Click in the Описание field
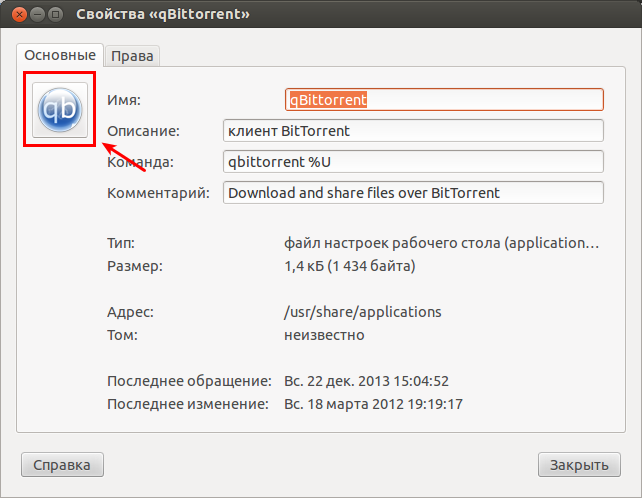Image resolution: width=642 pixels, height=498 pixels. click(x=413, y=131)
